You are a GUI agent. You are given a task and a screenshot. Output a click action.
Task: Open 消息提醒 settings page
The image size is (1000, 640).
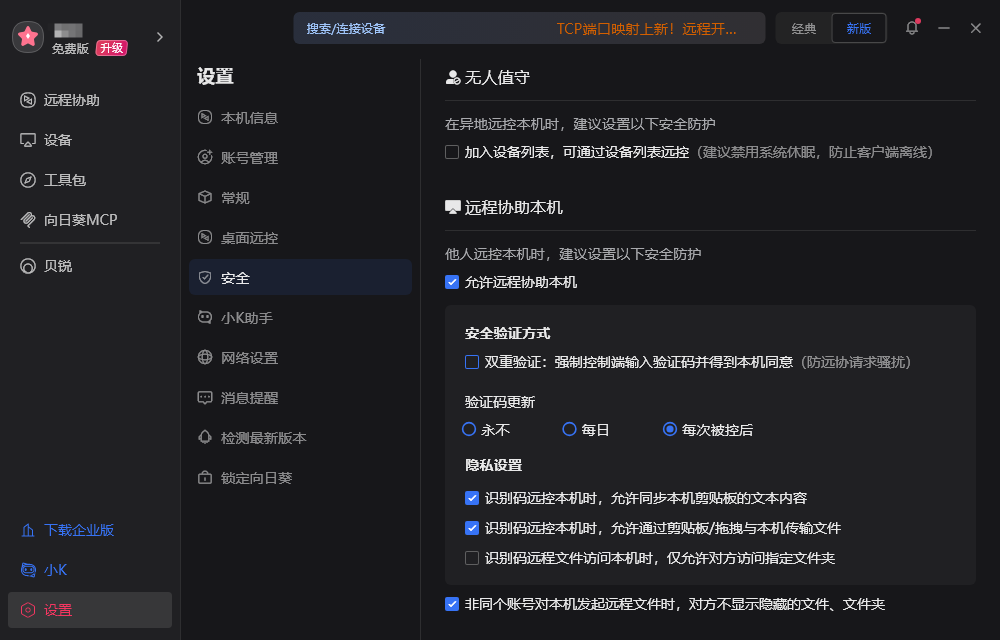[x=300, y=398]
